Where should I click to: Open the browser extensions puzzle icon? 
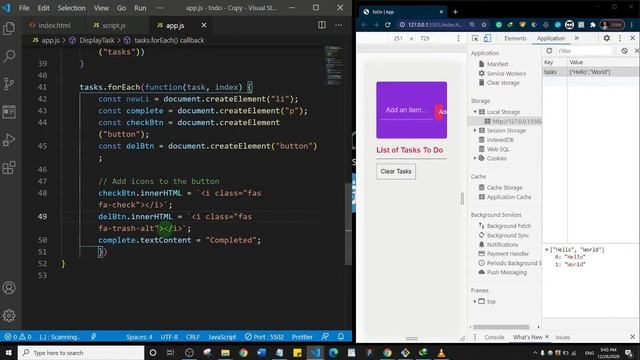593,25
